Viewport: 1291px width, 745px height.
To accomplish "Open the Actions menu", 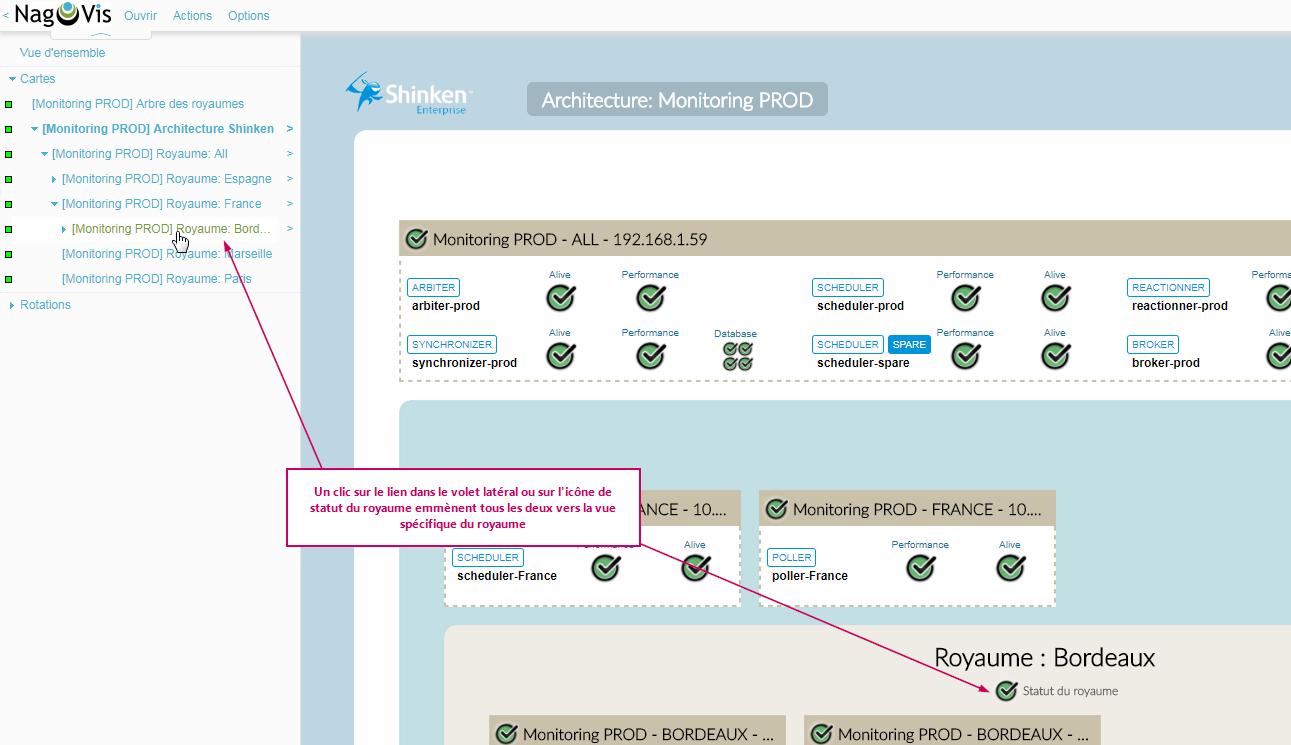I will click(x=192, y=16).
